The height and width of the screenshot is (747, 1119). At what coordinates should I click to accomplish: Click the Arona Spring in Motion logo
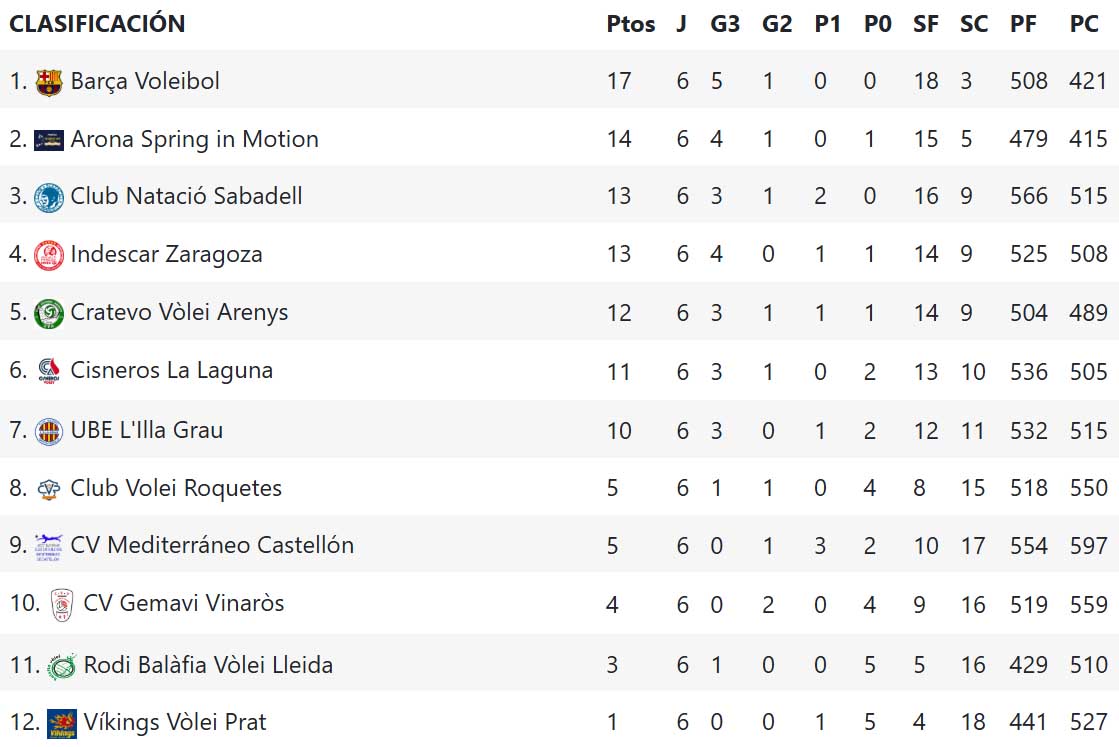(48, 140)
